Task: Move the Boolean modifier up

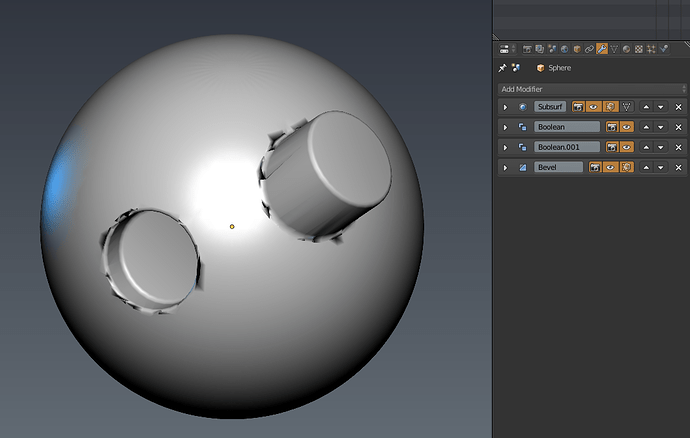Action: point(646,127)
